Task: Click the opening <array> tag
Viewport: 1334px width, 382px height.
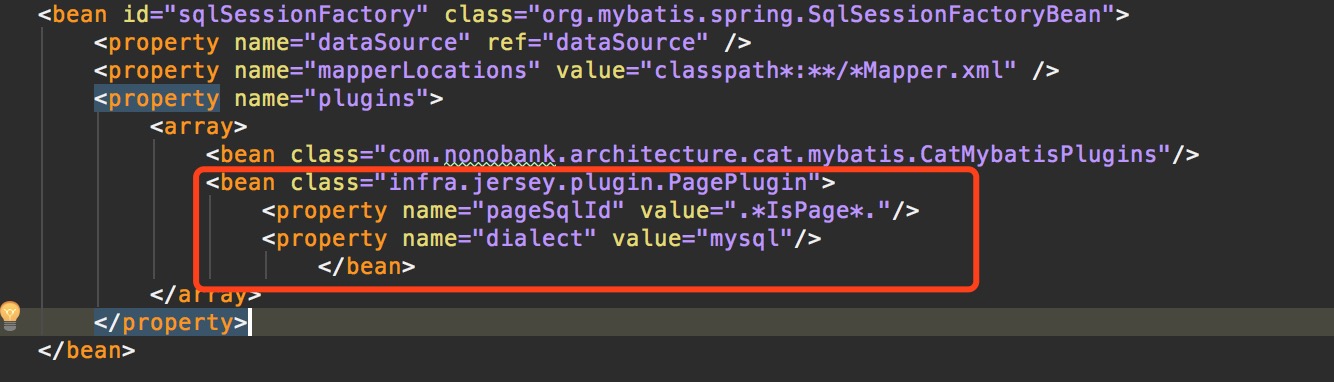Action: tap(198, 127)
